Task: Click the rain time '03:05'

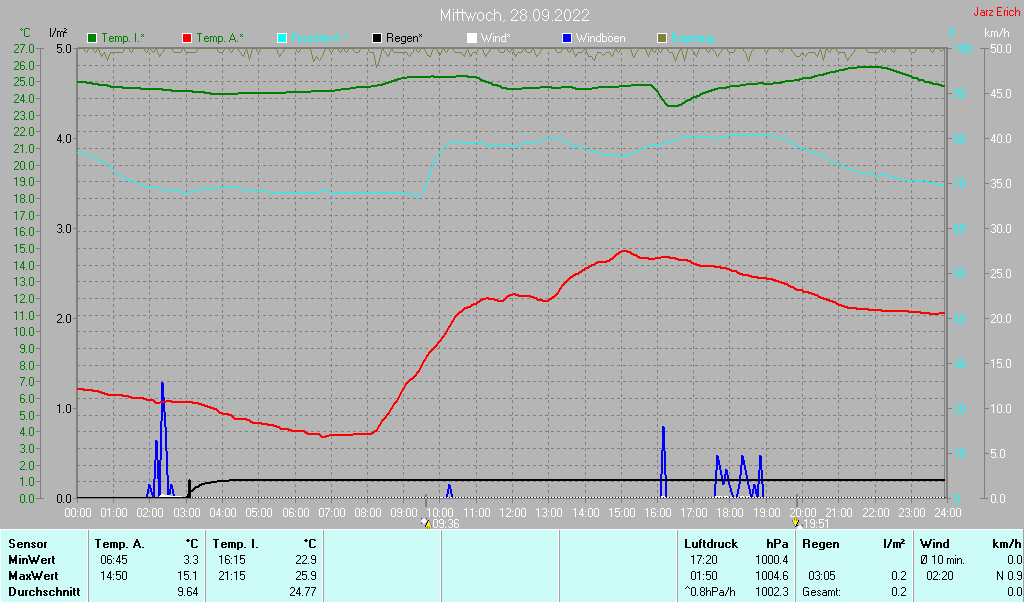Action: click(822, 577)
